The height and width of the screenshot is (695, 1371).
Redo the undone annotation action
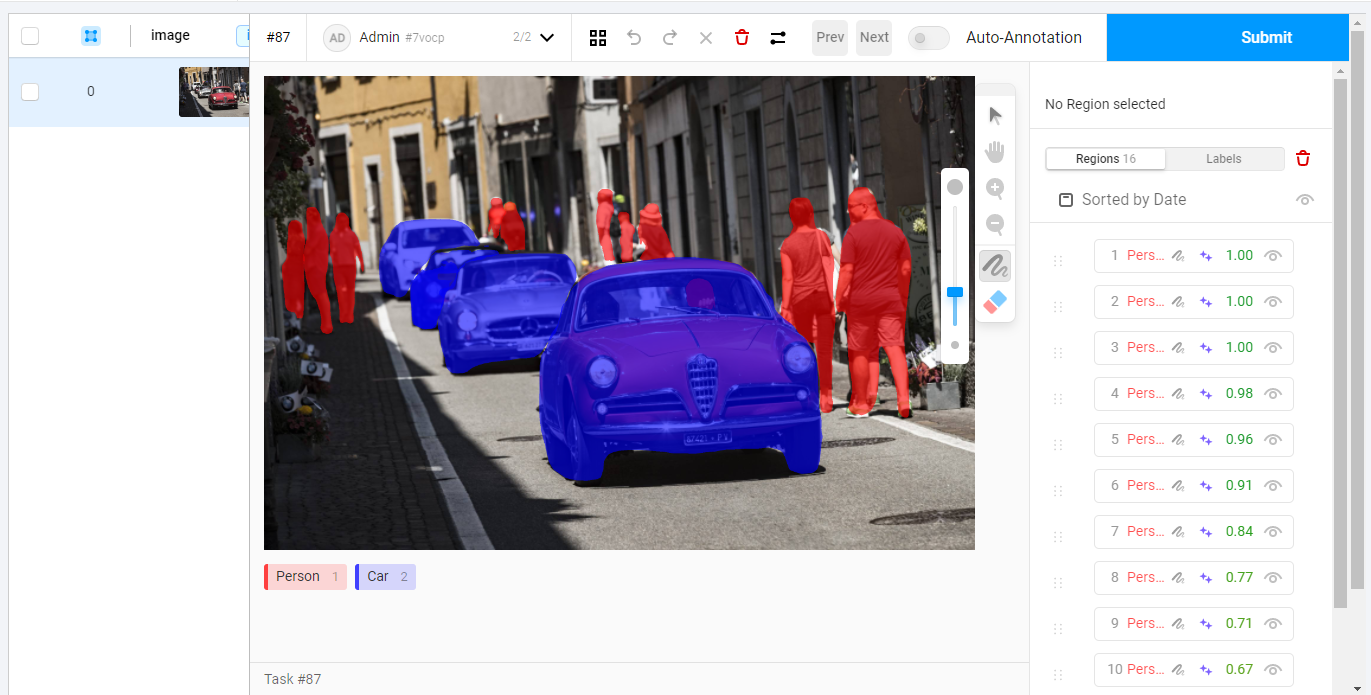(669, 37)
